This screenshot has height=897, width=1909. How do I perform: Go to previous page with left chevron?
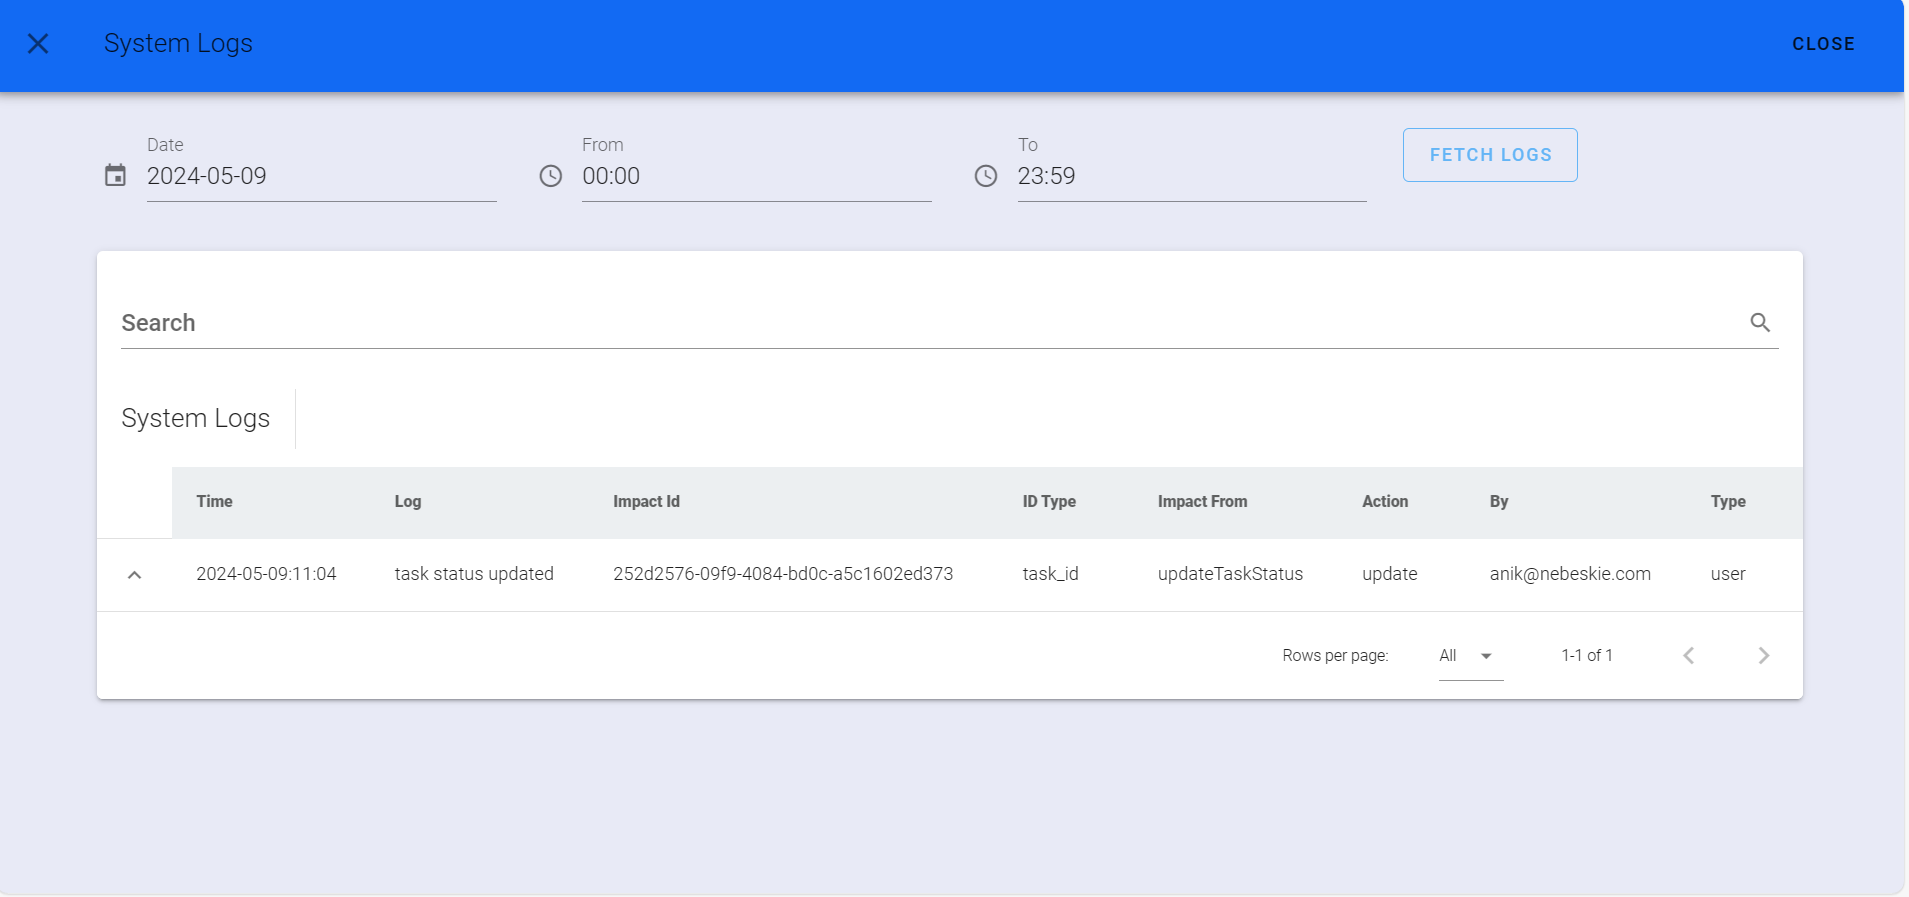point(1688,656)
